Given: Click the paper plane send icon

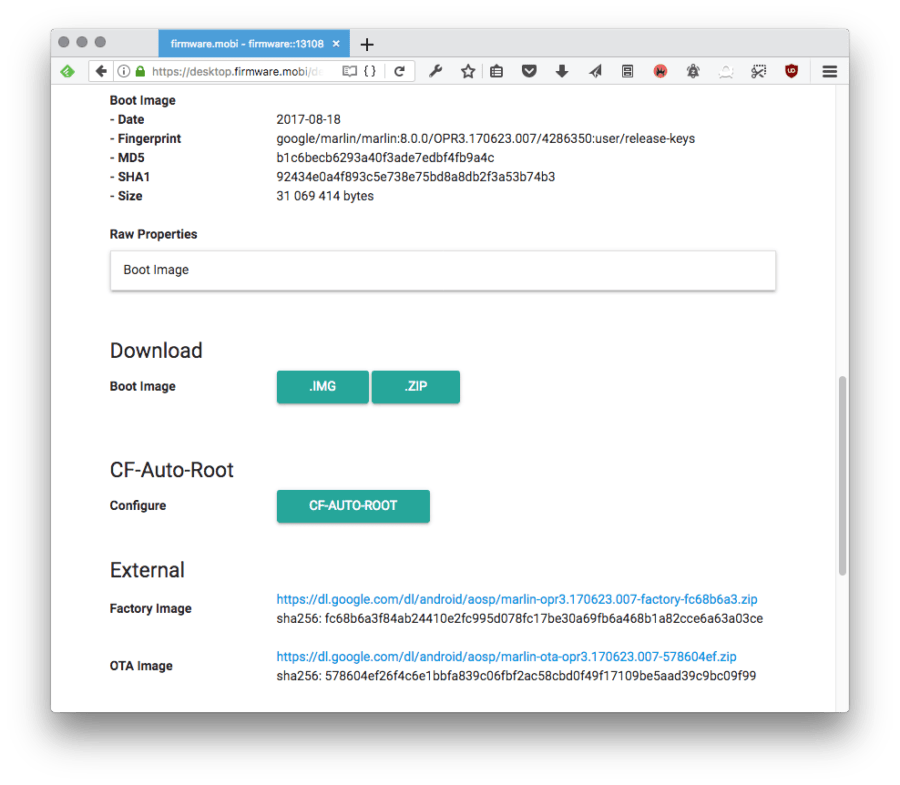Looking at the screenshot, I should [x=595, y=71].
